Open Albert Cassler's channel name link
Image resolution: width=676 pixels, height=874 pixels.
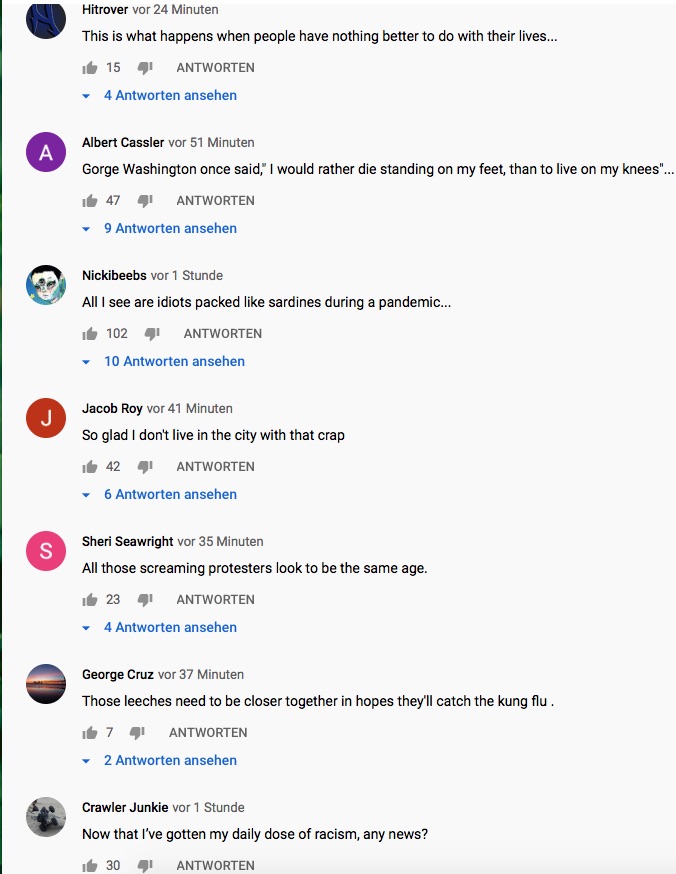(123, 143)
